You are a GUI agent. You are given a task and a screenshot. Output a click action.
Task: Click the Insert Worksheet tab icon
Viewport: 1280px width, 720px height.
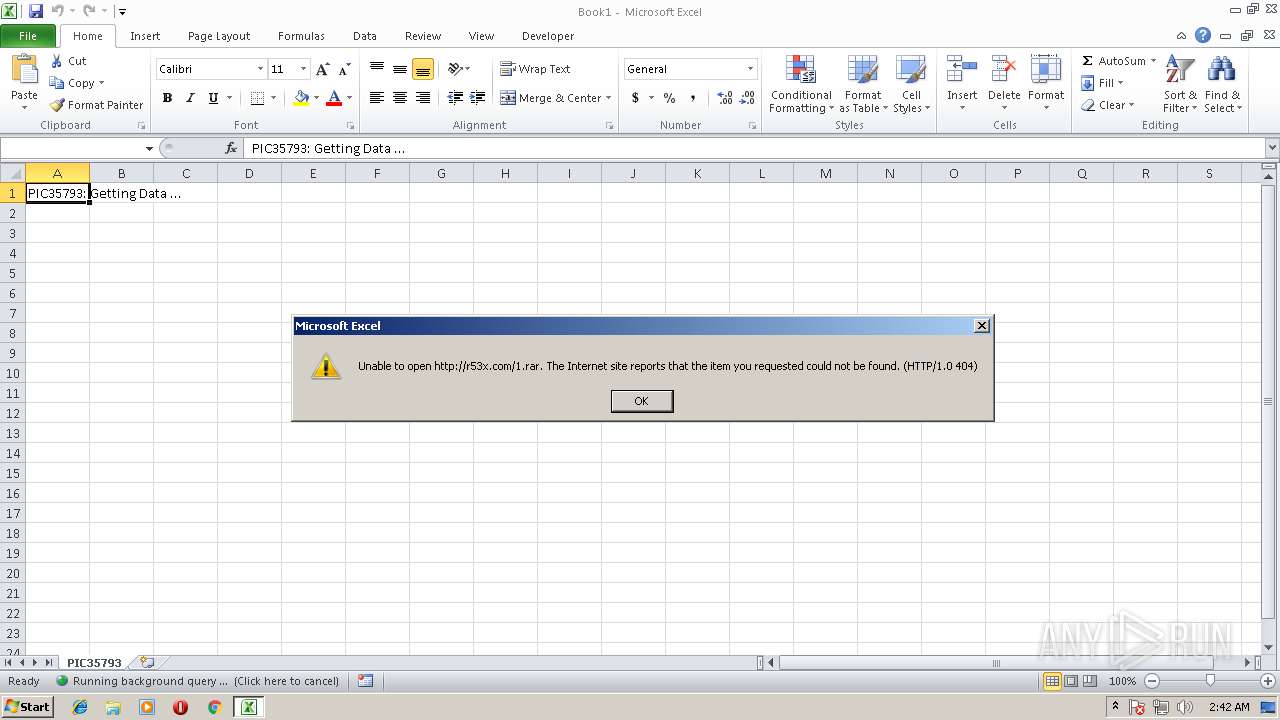(147, 662)
